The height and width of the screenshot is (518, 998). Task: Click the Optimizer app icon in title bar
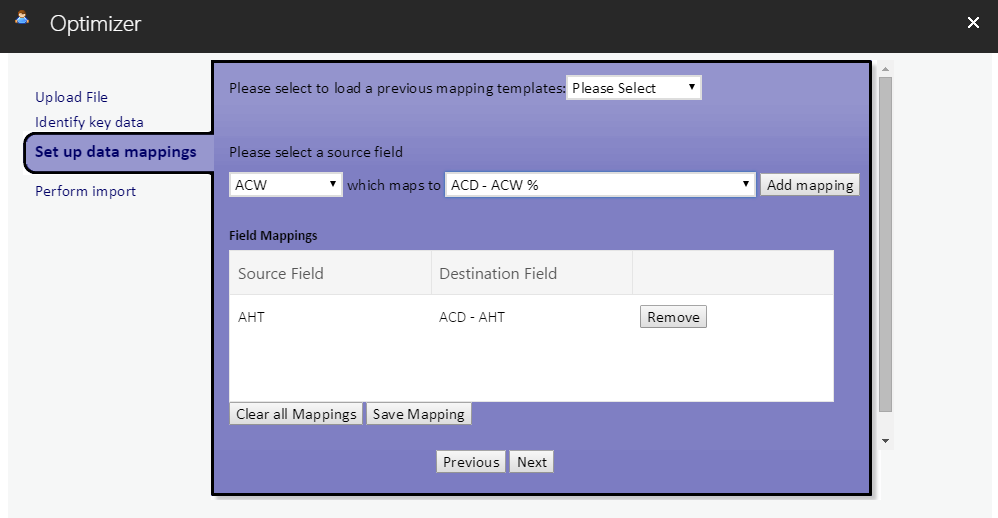click(x=22, y=19)
